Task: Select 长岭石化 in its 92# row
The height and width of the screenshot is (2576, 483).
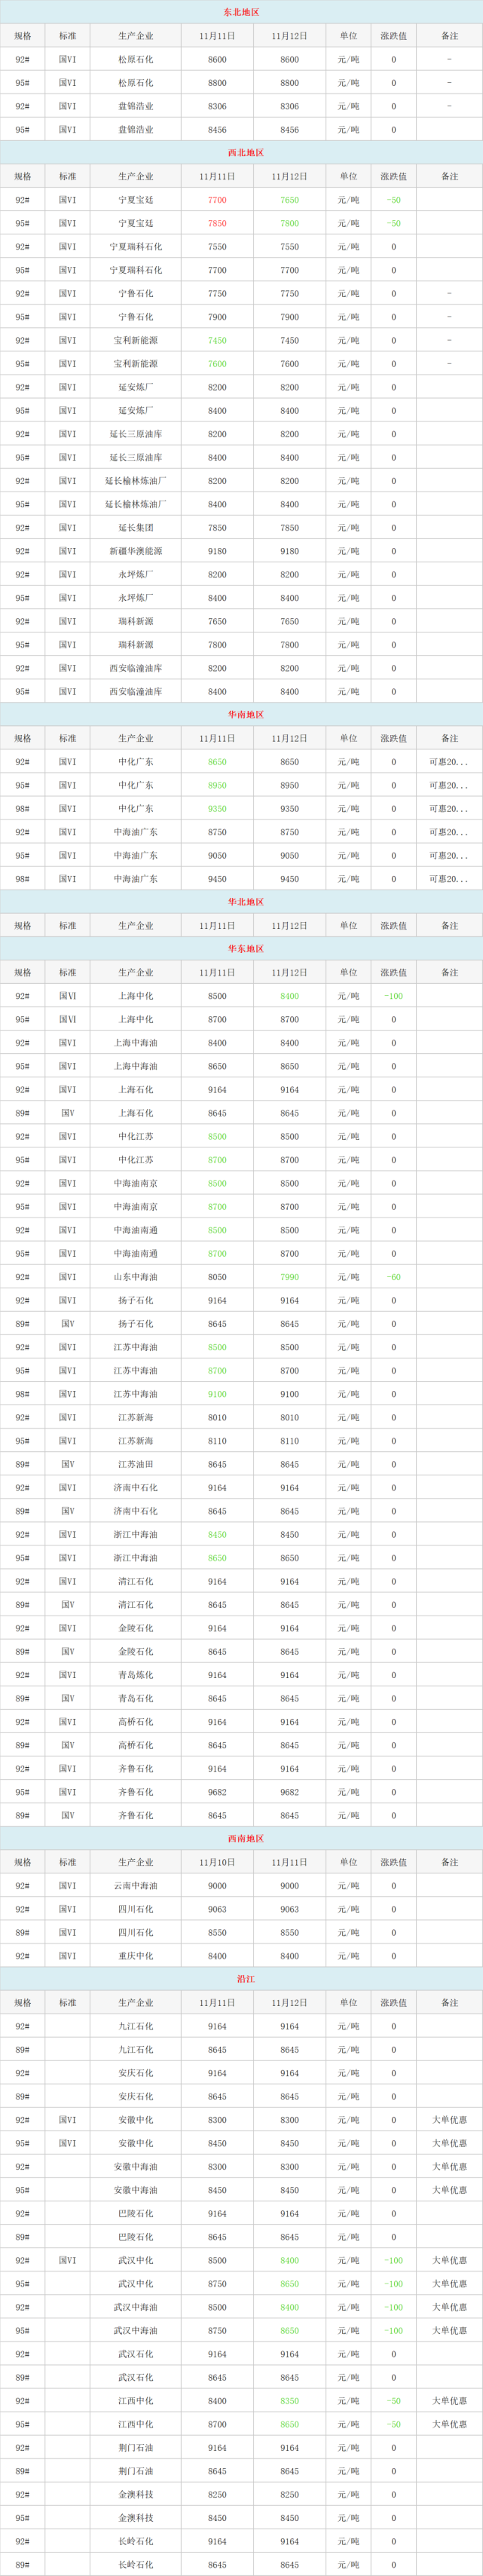Action: (136, 2541)
